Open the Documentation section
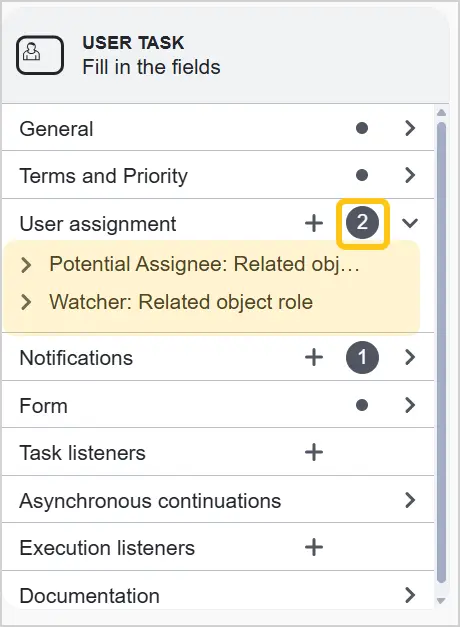Image resolution: width=460 pixels, height=627 pixels. pos(218,595)
